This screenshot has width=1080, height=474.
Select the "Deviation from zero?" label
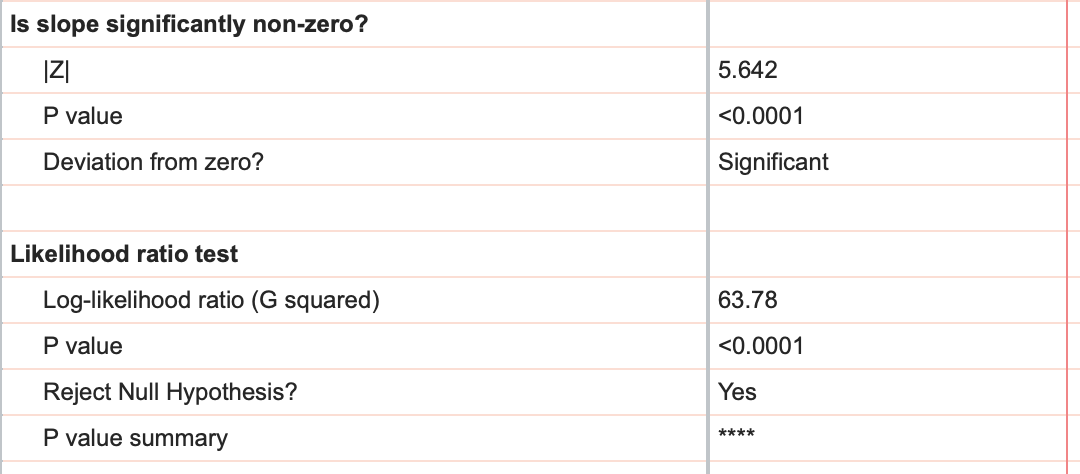153,162
